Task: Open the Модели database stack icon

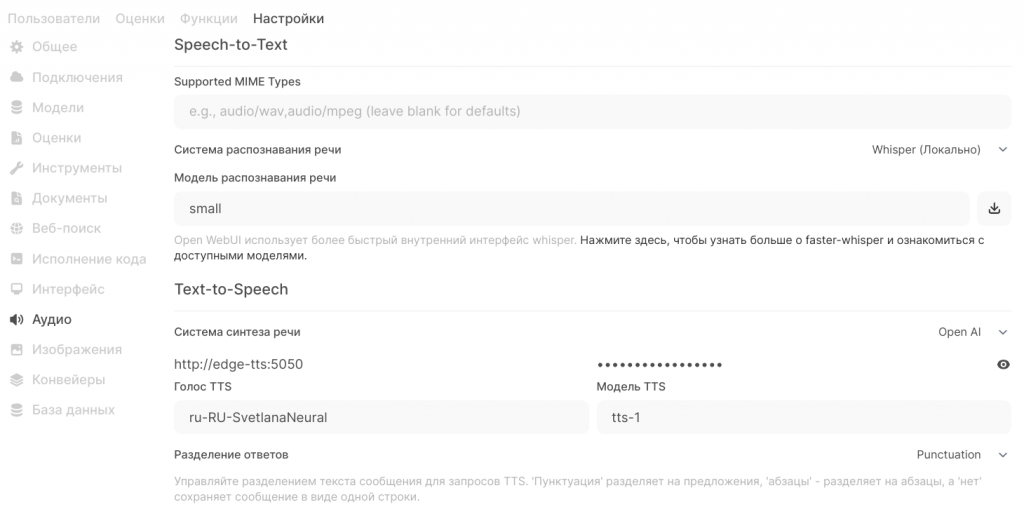Action: (x=17, y=108)
